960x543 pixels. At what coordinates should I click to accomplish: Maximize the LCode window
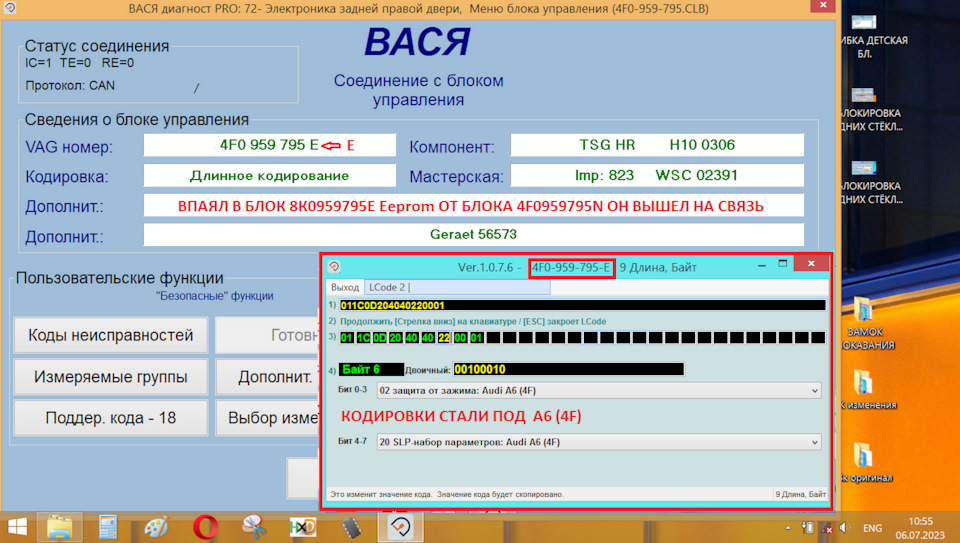(x=782, y=264)
